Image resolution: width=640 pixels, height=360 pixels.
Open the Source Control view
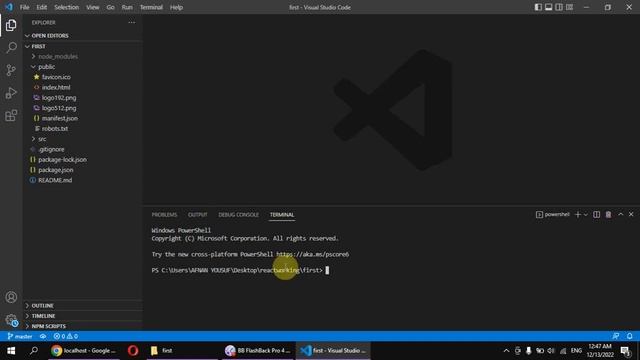(11, 70)
